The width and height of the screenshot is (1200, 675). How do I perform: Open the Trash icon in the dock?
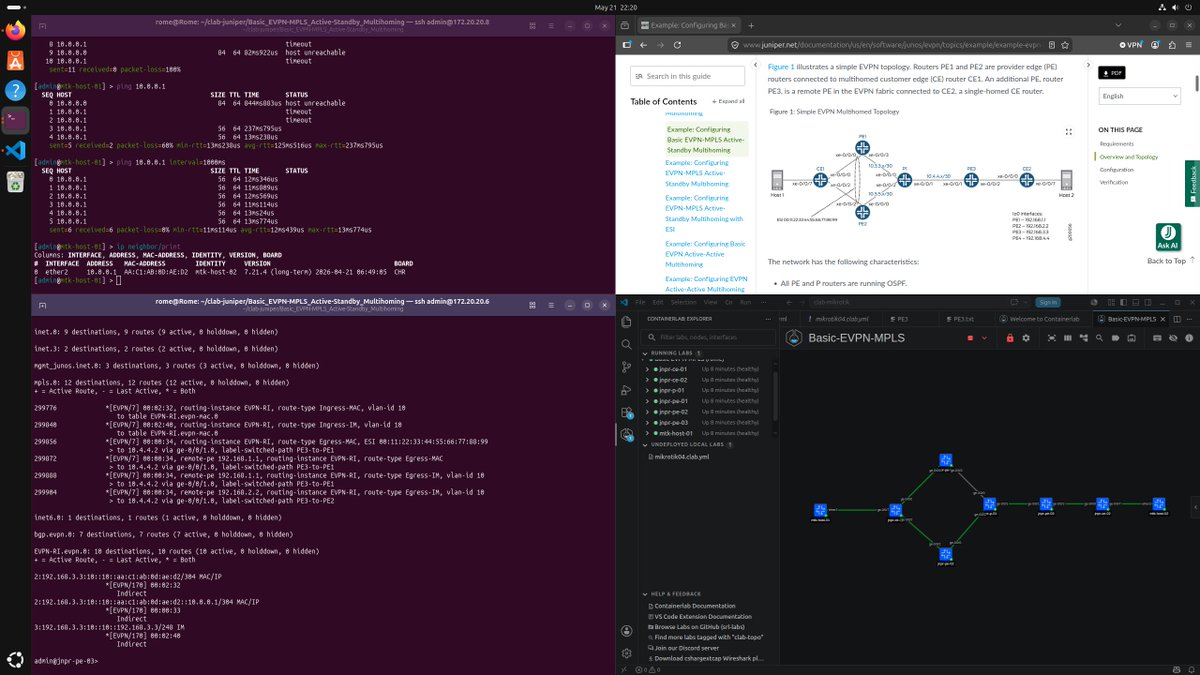click(x=15, y=181)
